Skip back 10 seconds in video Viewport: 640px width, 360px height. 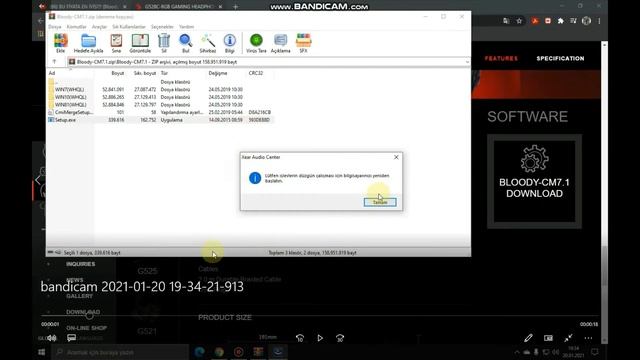[300, 338]
